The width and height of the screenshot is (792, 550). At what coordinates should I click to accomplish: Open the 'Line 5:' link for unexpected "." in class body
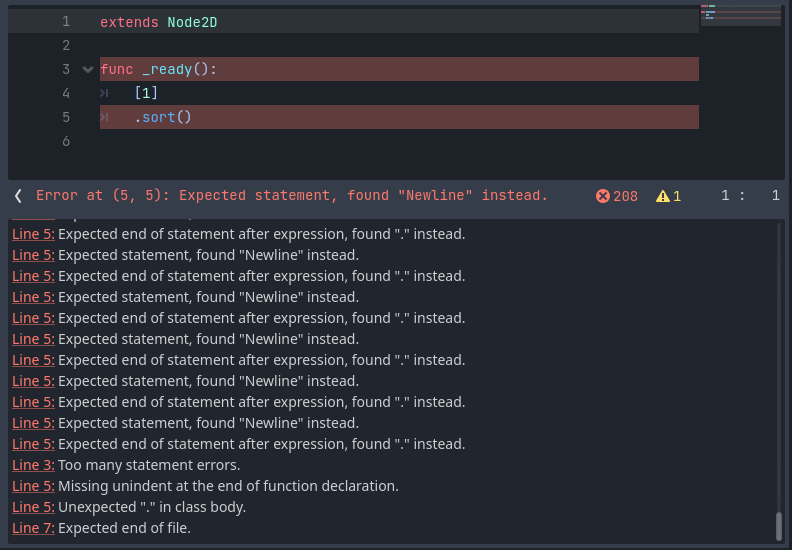(33, 507)
